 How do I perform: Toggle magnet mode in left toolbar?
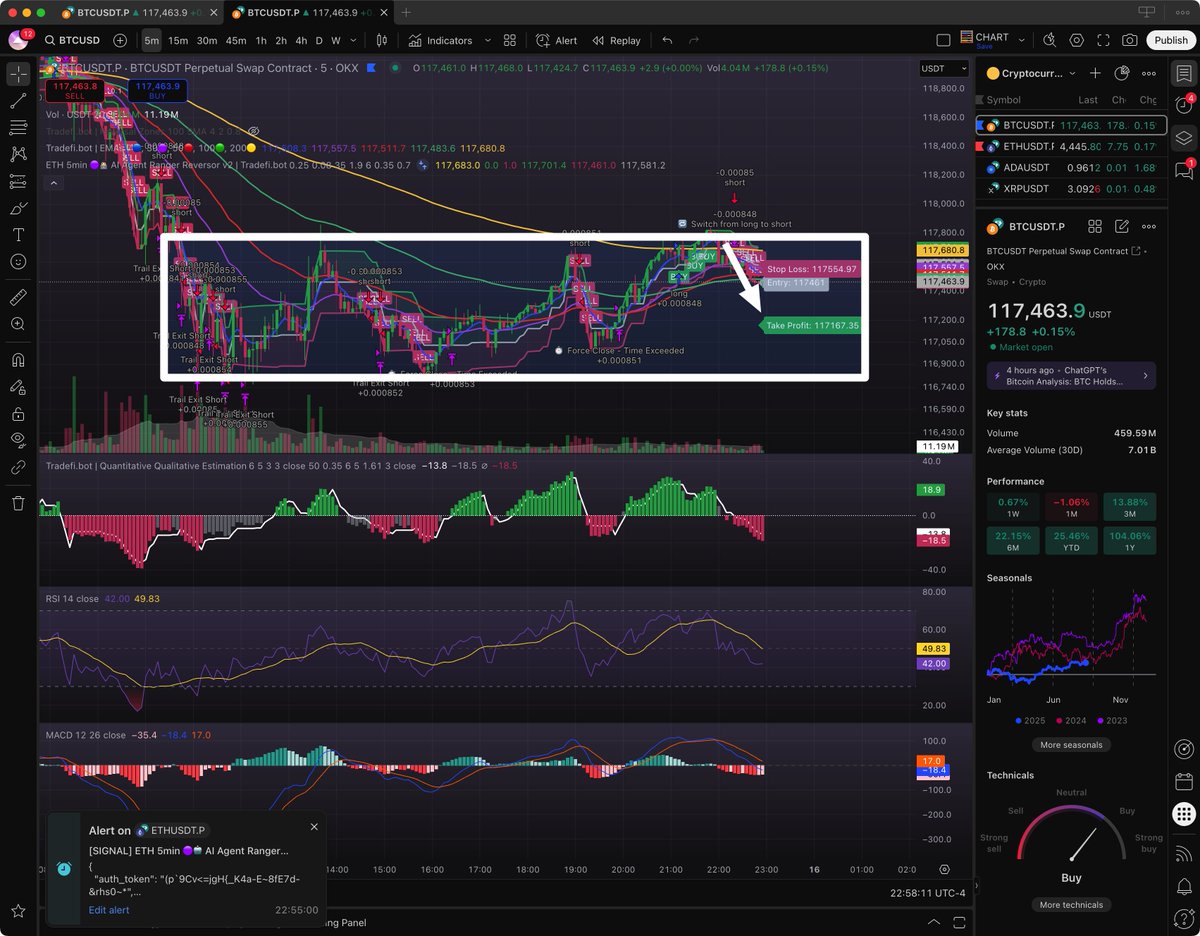(x=18, y=360)
